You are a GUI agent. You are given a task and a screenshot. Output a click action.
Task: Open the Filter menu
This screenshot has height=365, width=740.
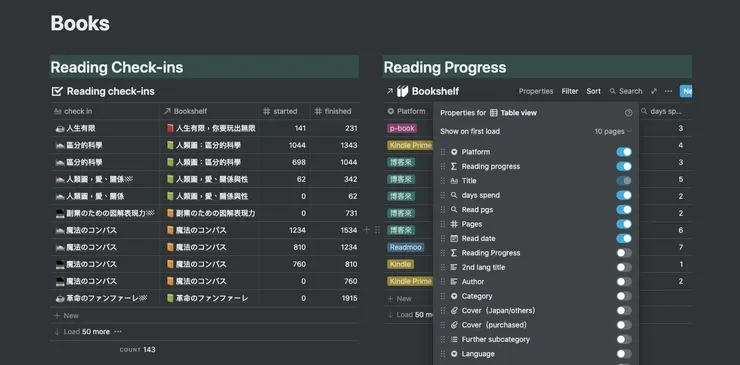point(570,91)
